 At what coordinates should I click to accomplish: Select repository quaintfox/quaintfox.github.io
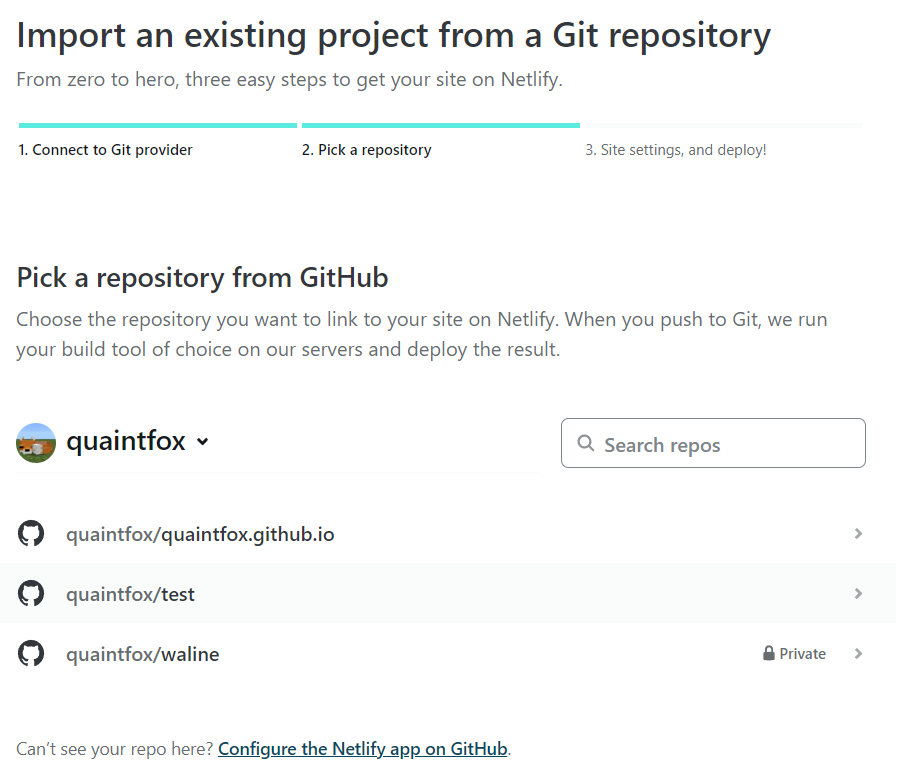200,534
